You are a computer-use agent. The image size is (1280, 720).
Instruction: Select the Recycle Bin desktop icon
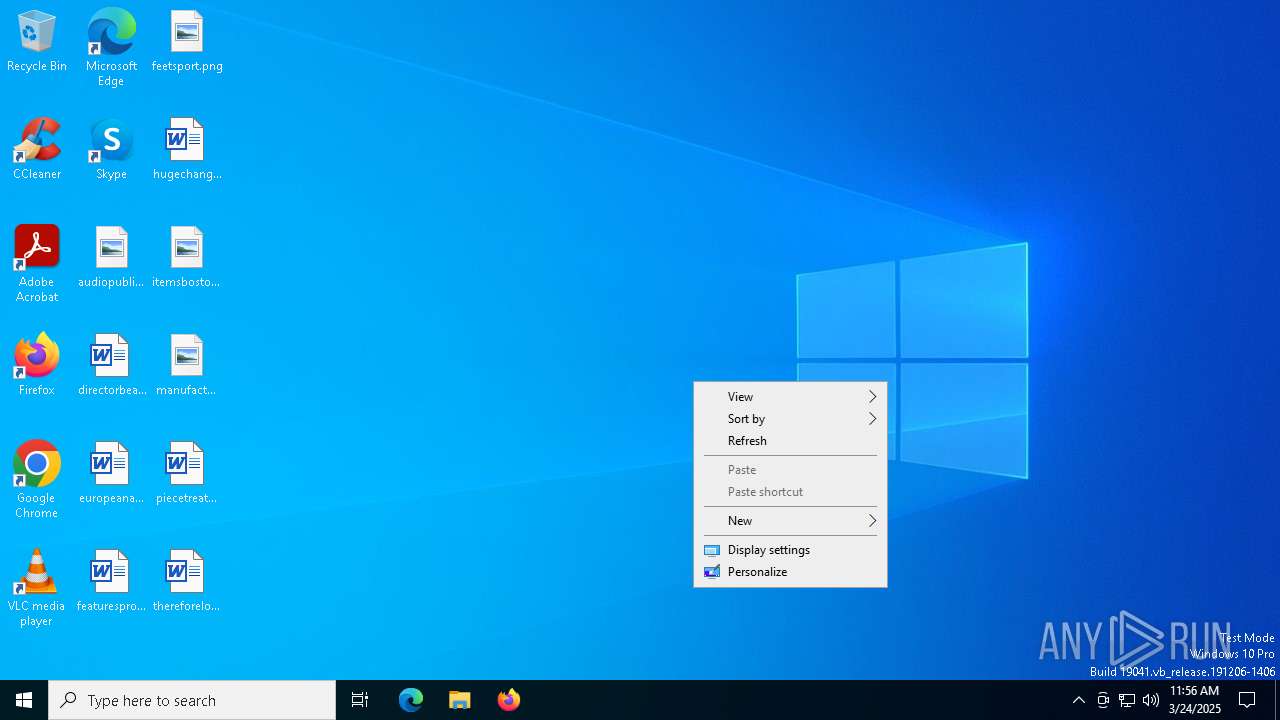37,42
